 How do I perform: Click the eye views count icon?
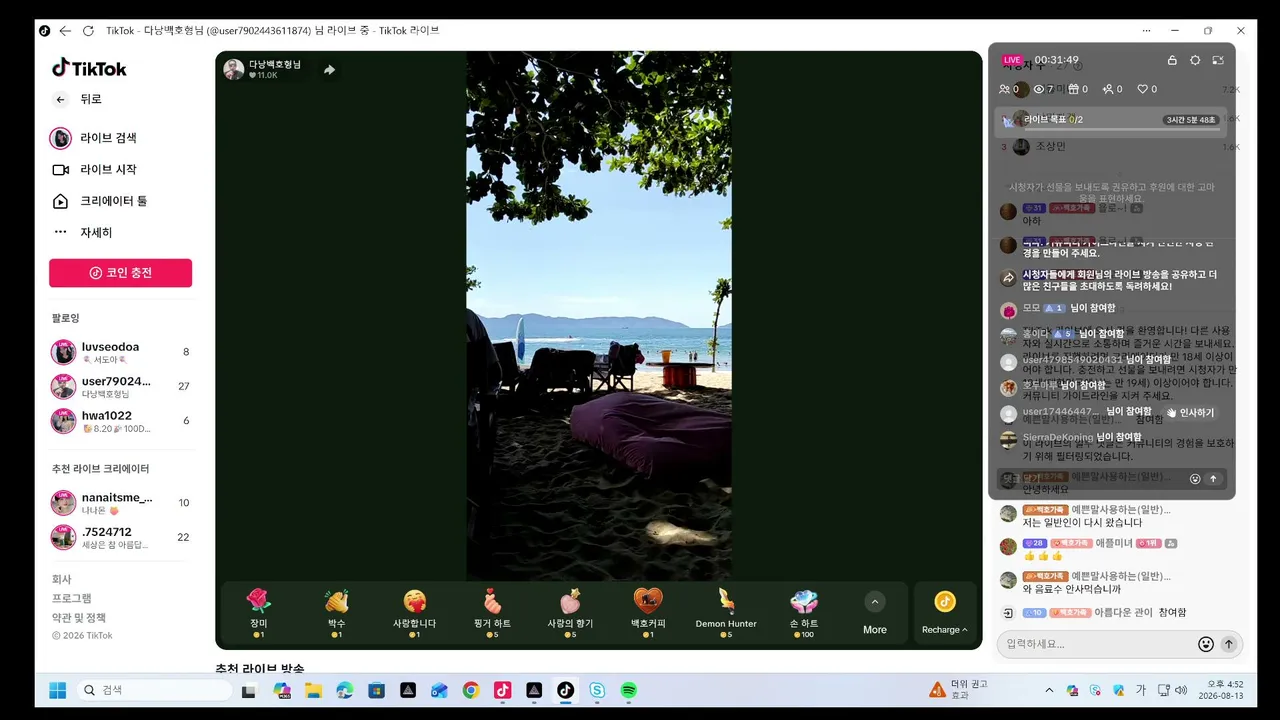coord(1038,89)
